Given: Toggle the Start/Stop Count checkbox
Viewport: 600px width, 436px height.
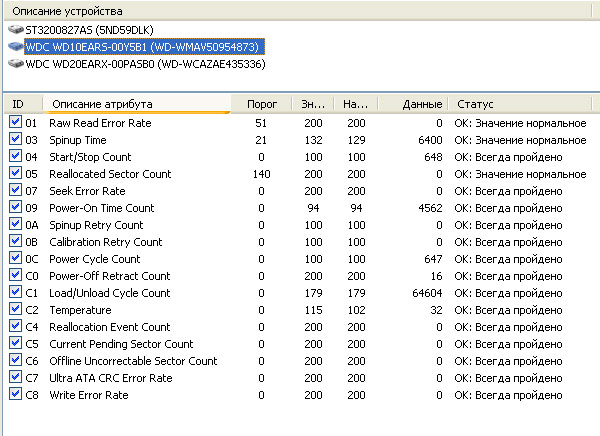Looking at the screenshot, I should (15, 156).
